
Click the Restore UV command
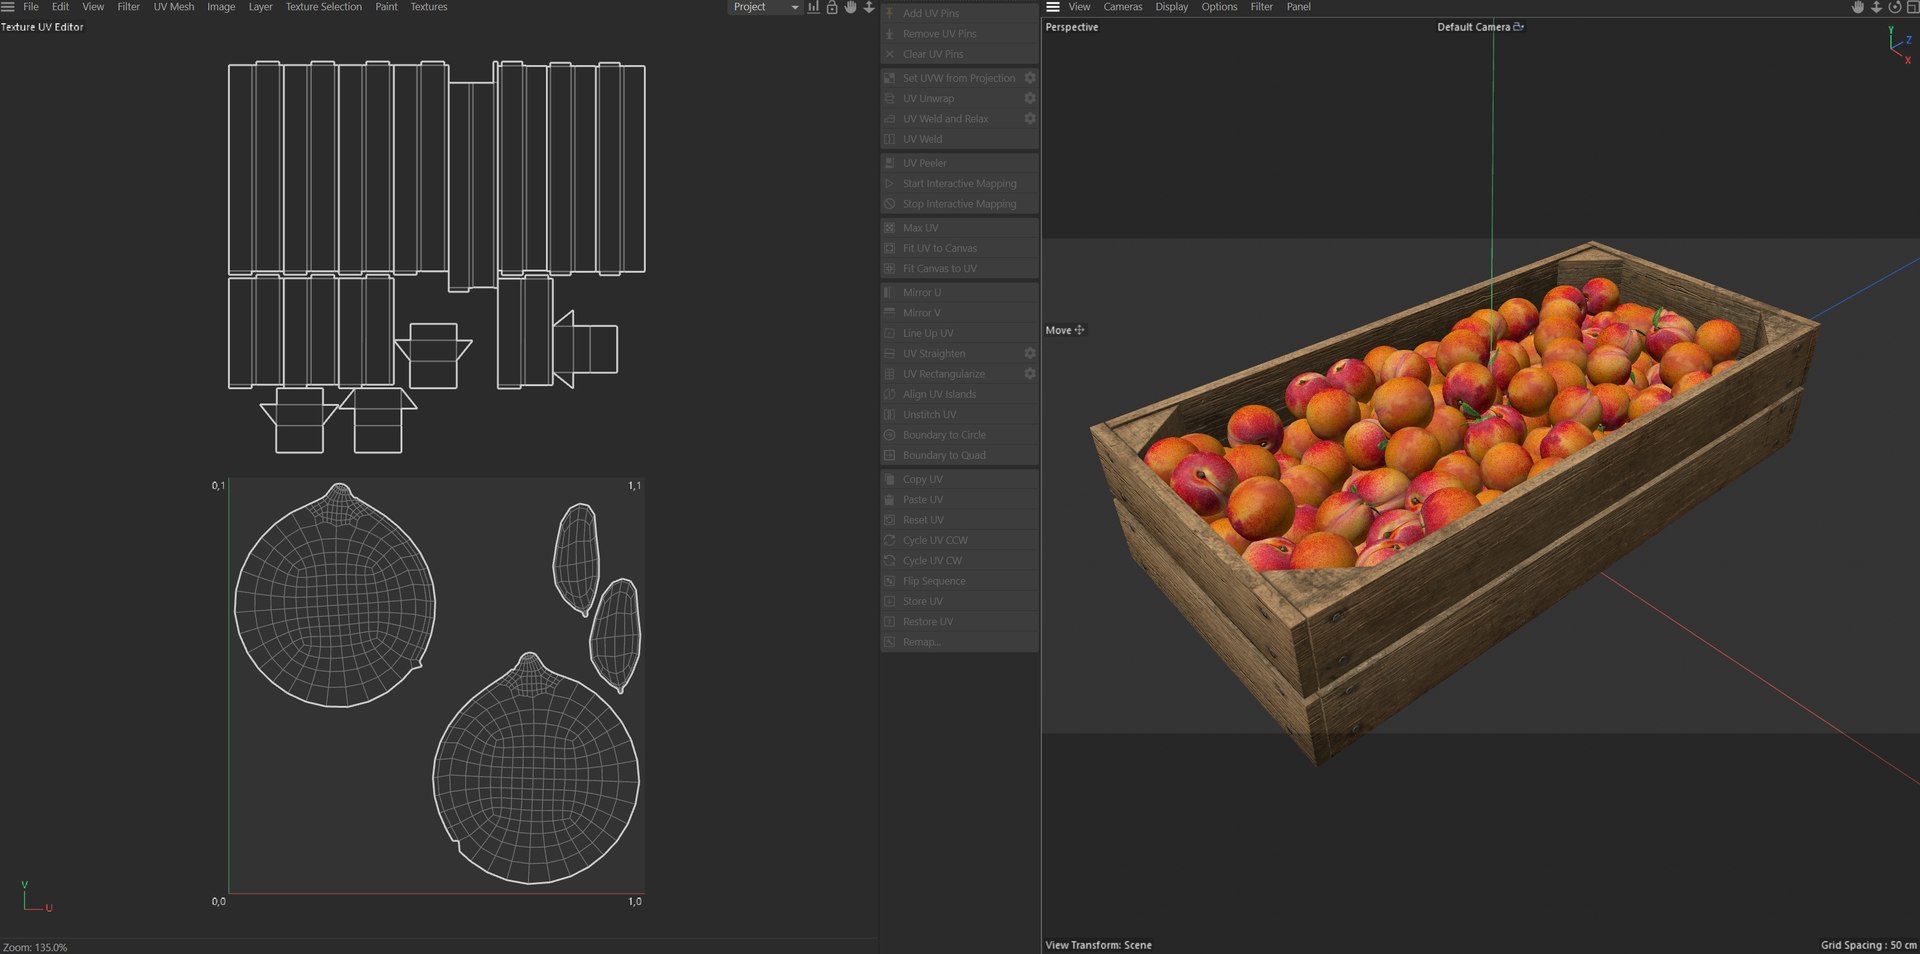click(959, 622)
